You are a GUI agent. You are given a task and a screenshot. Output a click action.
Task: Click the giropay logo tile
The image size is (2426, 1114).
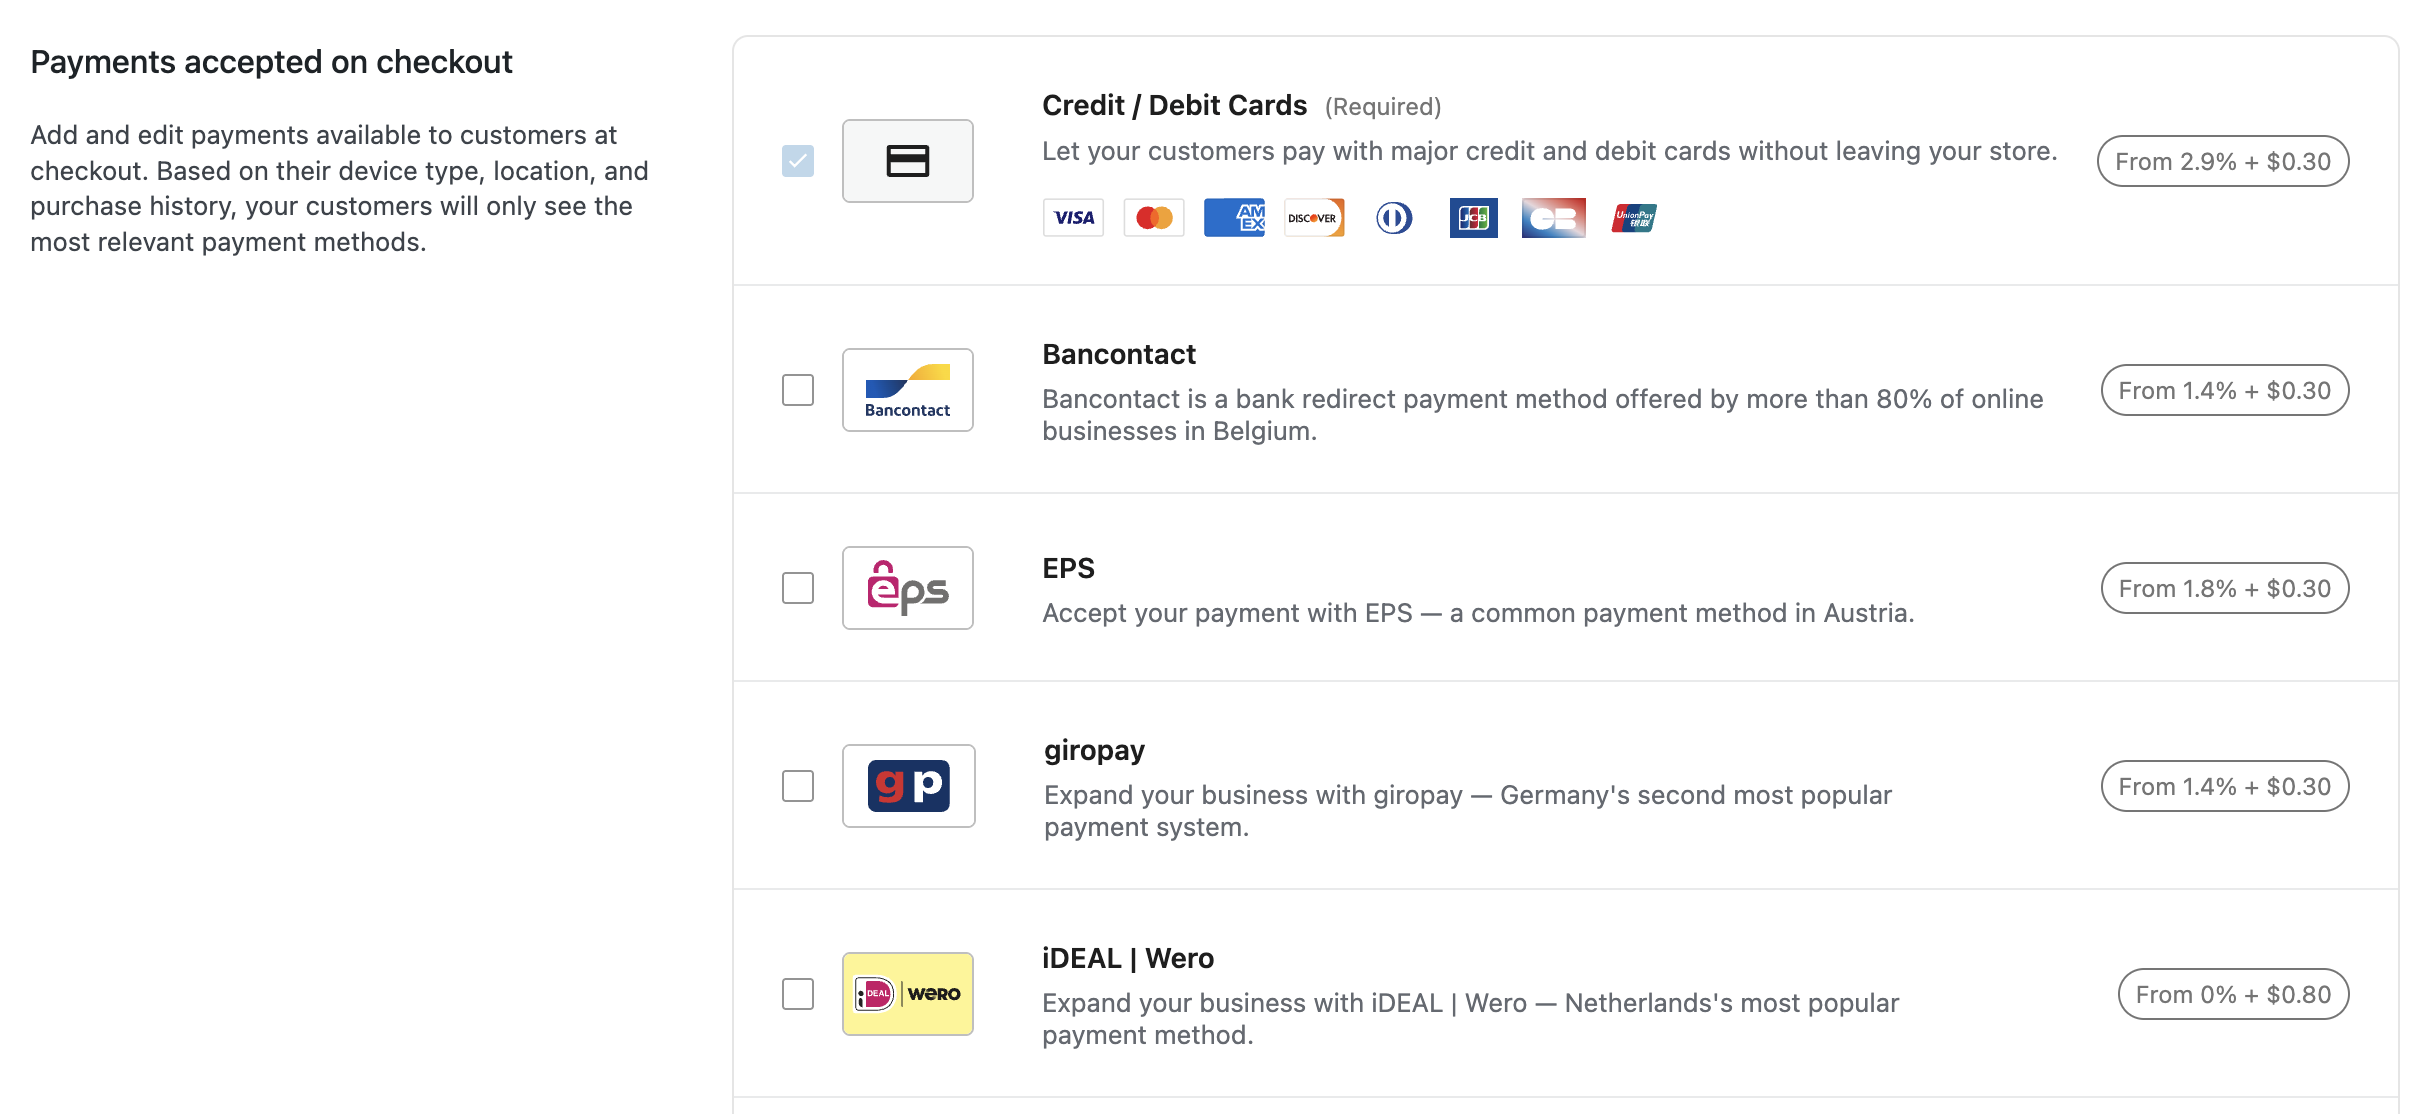(908, 786)
